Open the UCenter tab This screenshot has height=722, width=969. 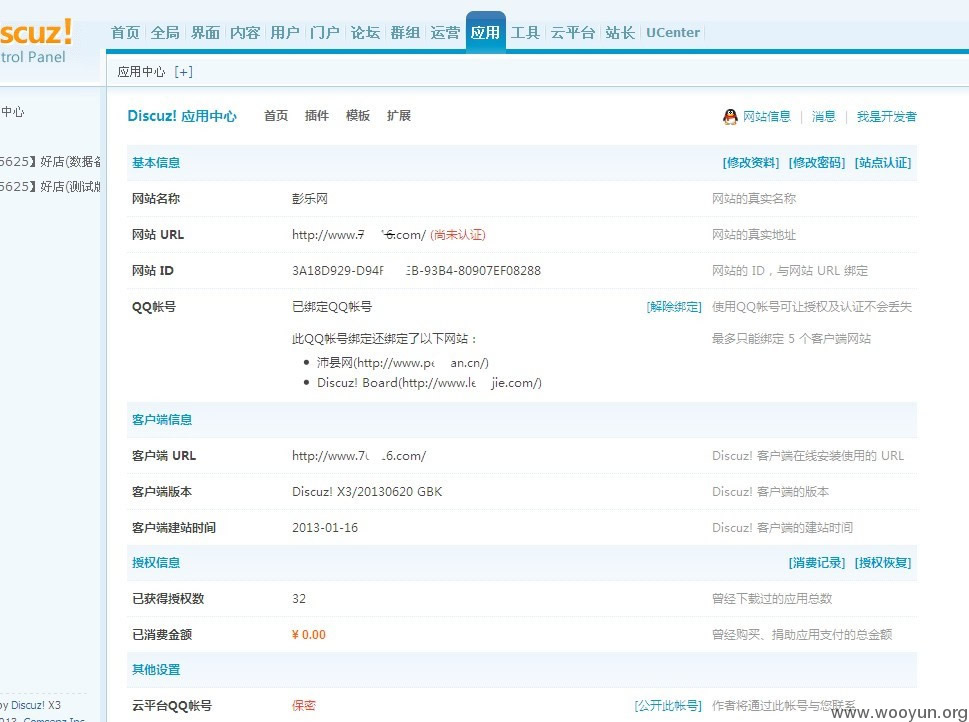click(672, 32)
